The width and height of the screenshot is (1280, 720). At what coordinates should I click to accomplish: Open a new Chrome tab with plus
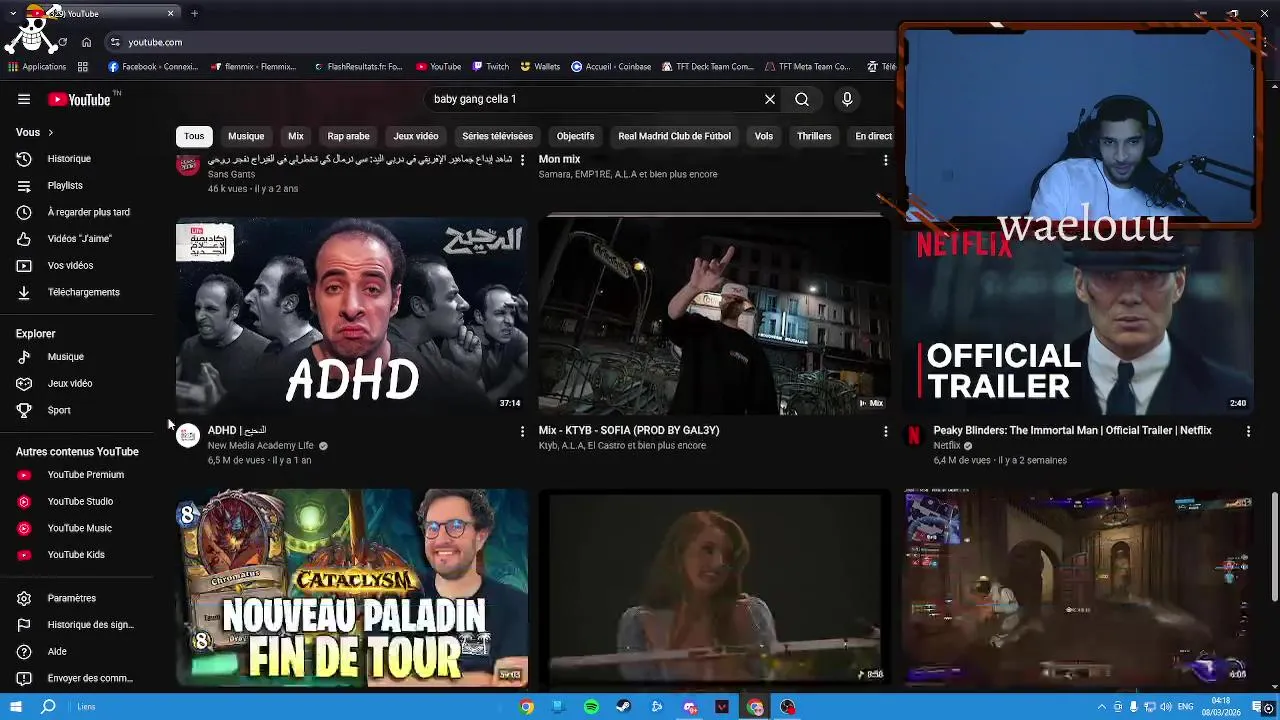(x=194, y=13)
